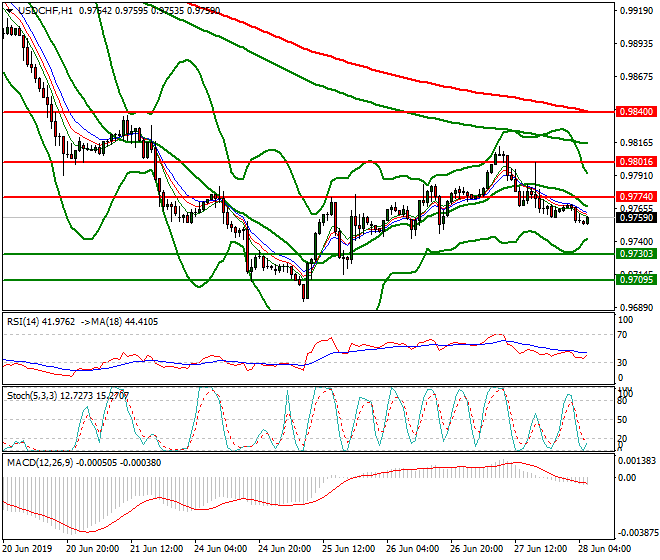Click the RSI scale value 30
The image size is (660, 560).
coord(622,363)
